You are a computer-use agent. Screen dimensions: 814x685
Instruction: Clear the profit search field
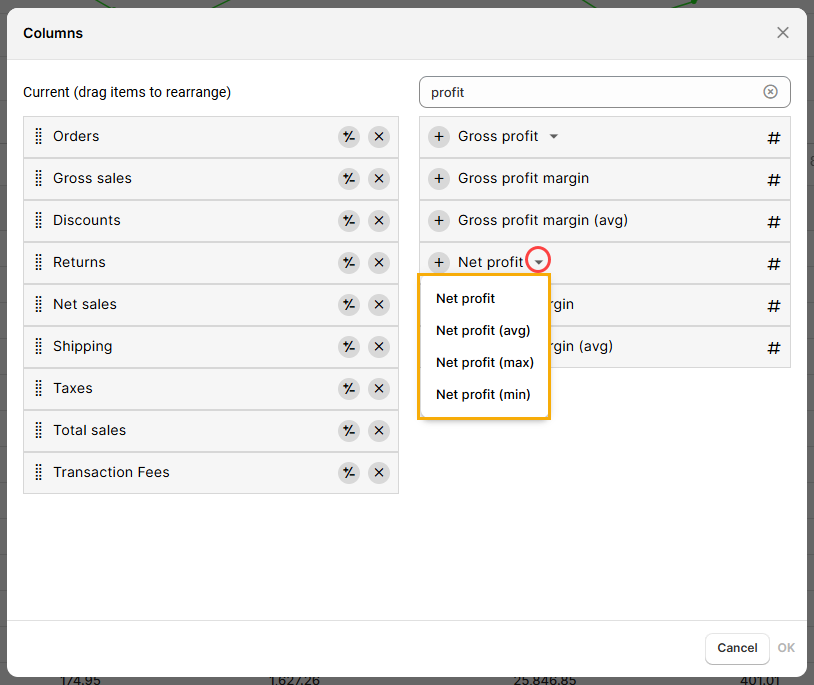click(770, 92)
